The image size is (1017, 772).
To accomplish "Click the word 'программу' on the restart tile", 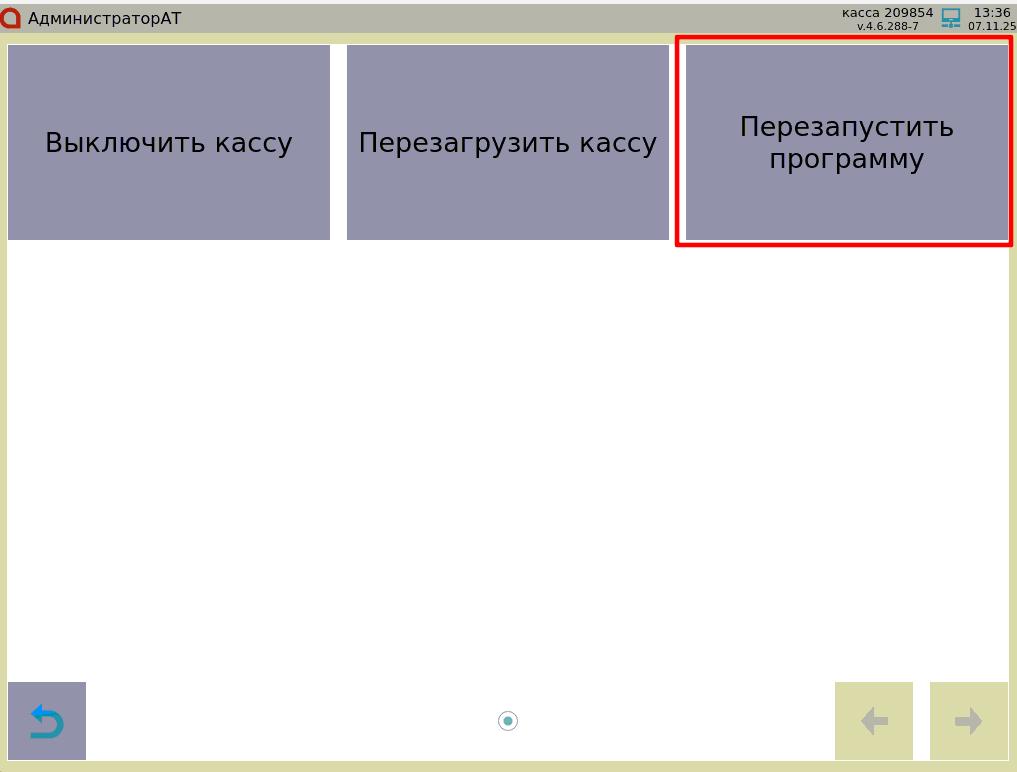I will click(846, 160).
